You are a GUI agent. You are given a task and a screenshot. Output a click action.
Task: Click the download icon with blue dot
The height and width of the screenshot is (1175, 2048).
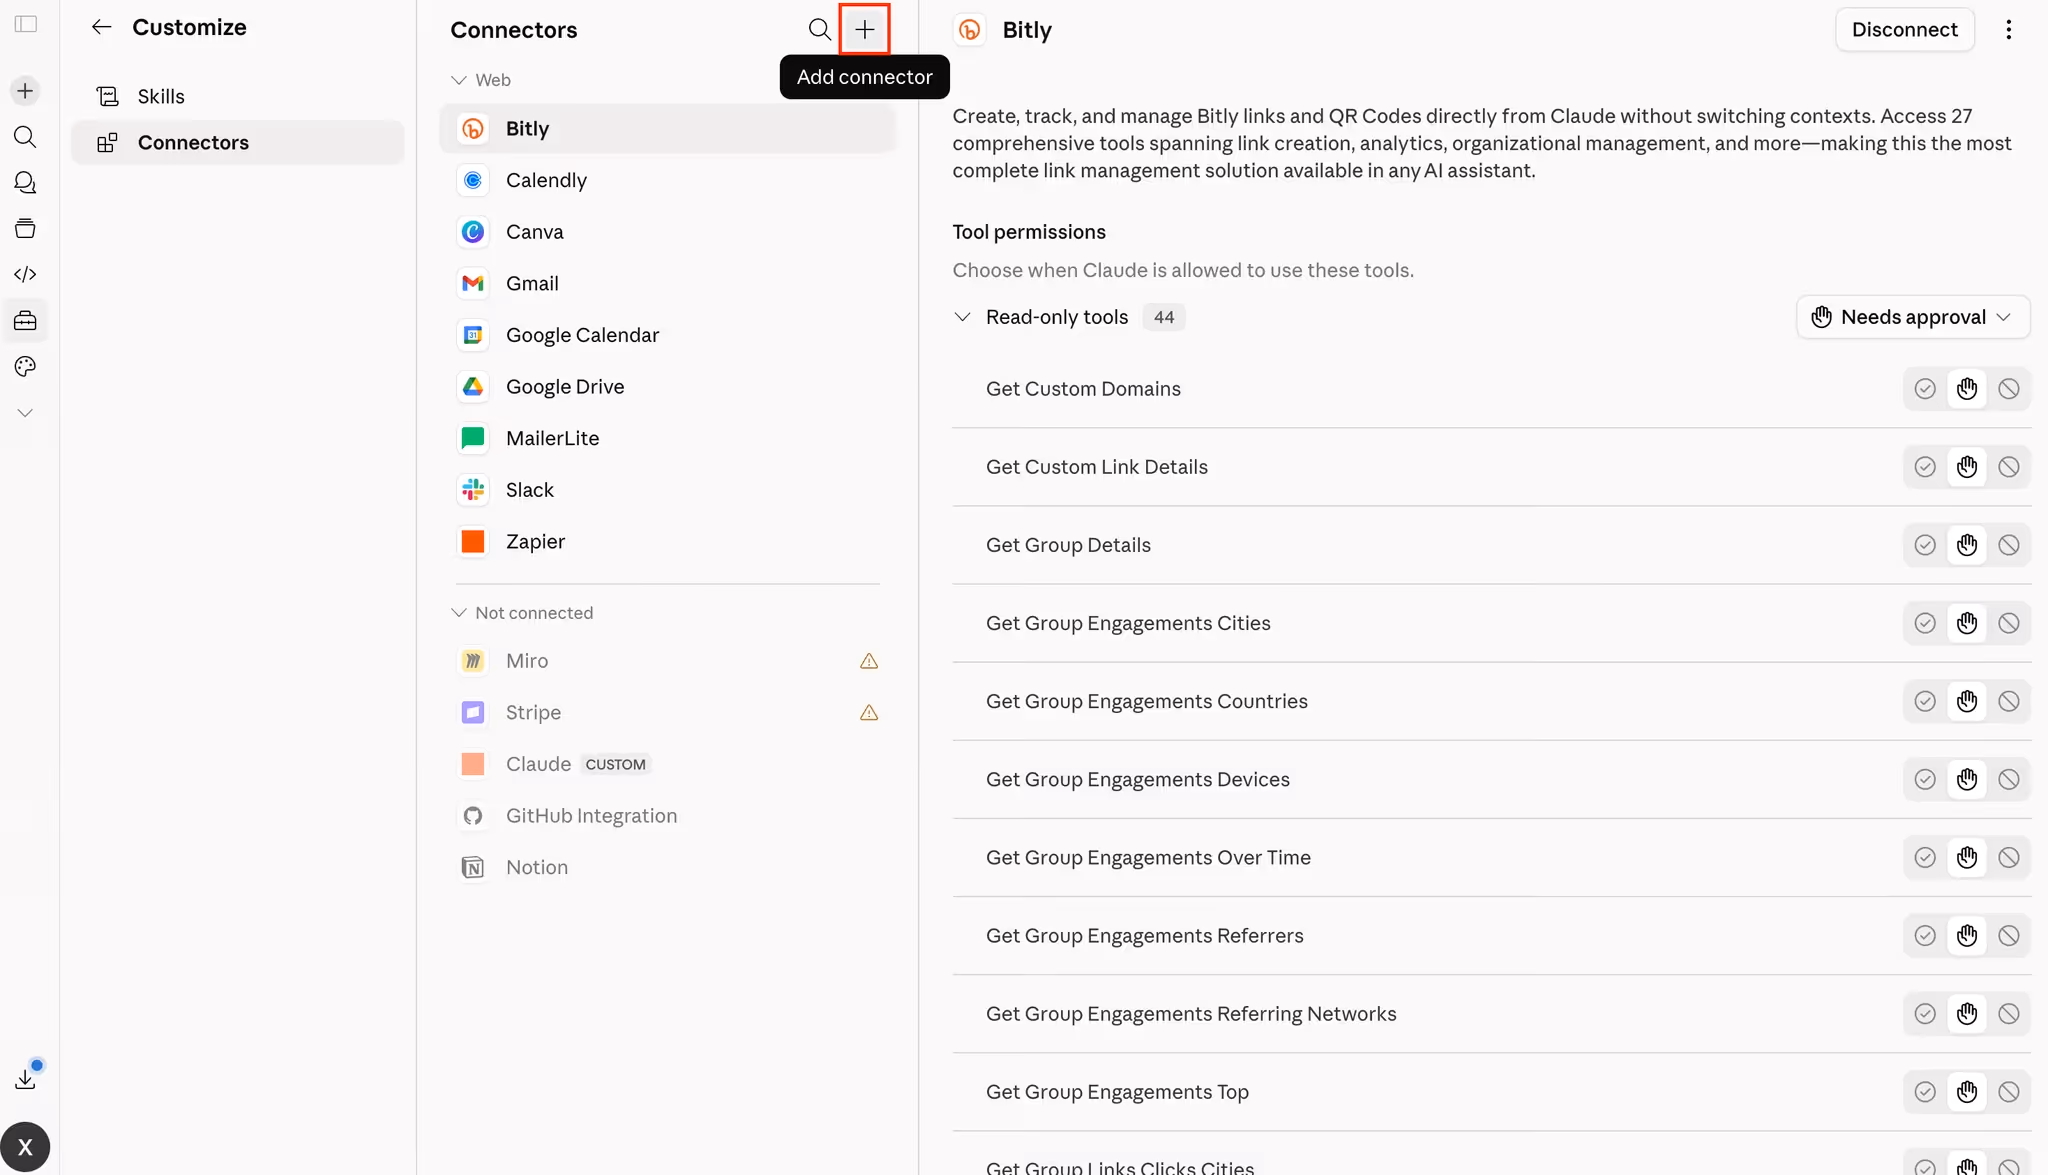(x=26, y=1078)
